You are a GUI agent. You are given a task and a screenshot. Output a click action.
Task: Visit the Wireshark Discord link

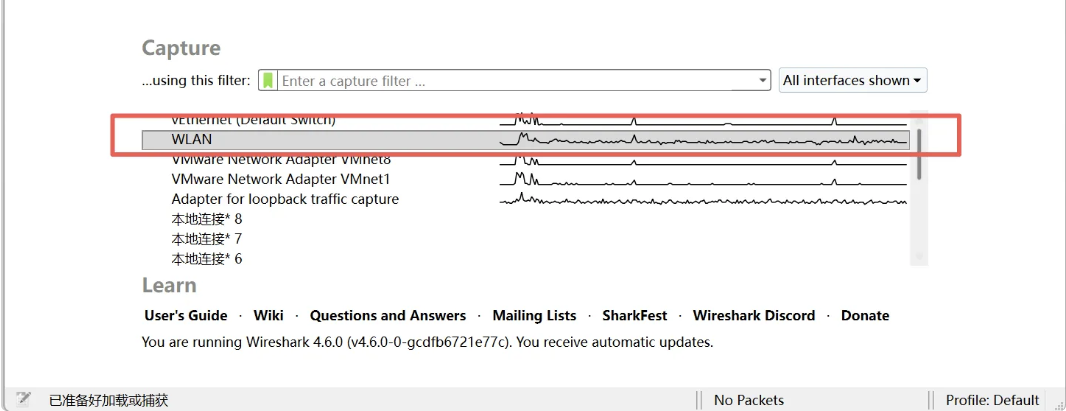click(x=754, y=315)
